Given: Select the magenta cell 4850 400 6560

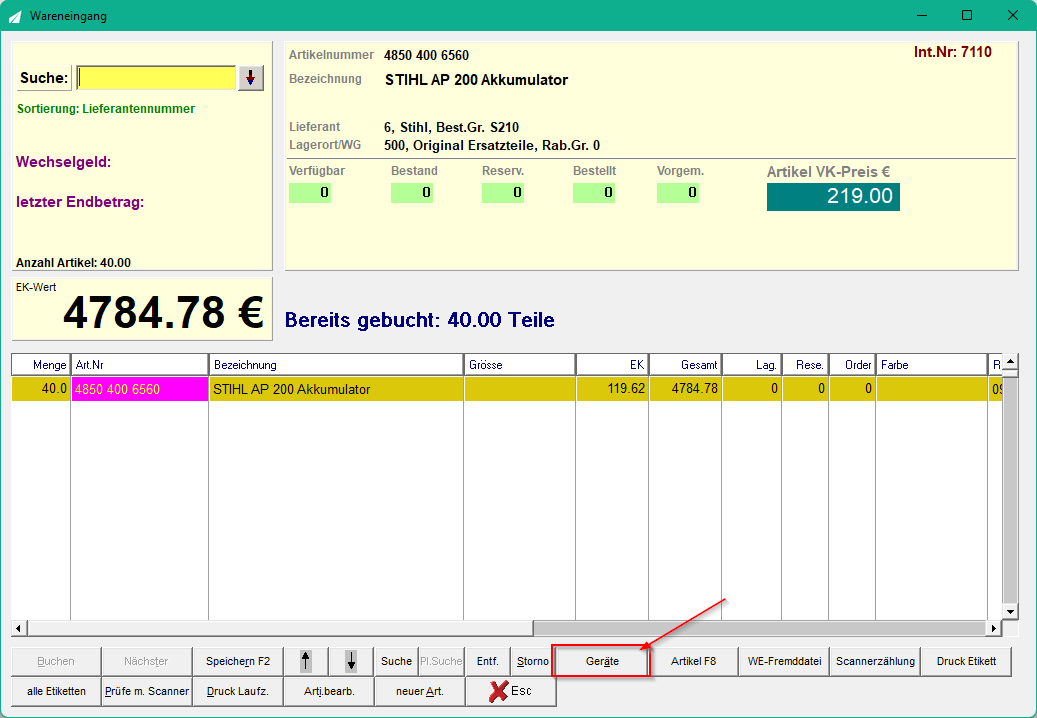Looking at the screenshot, I should pyautogui.click(x=140, y=389).
